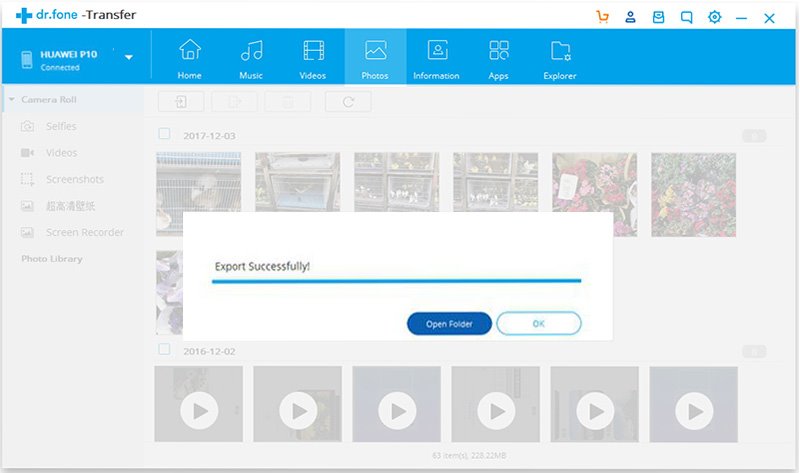The height and width of the screenshot is (473, 800).
Task: Collapse the Camera Roll tree
Action: coord(12,99)
